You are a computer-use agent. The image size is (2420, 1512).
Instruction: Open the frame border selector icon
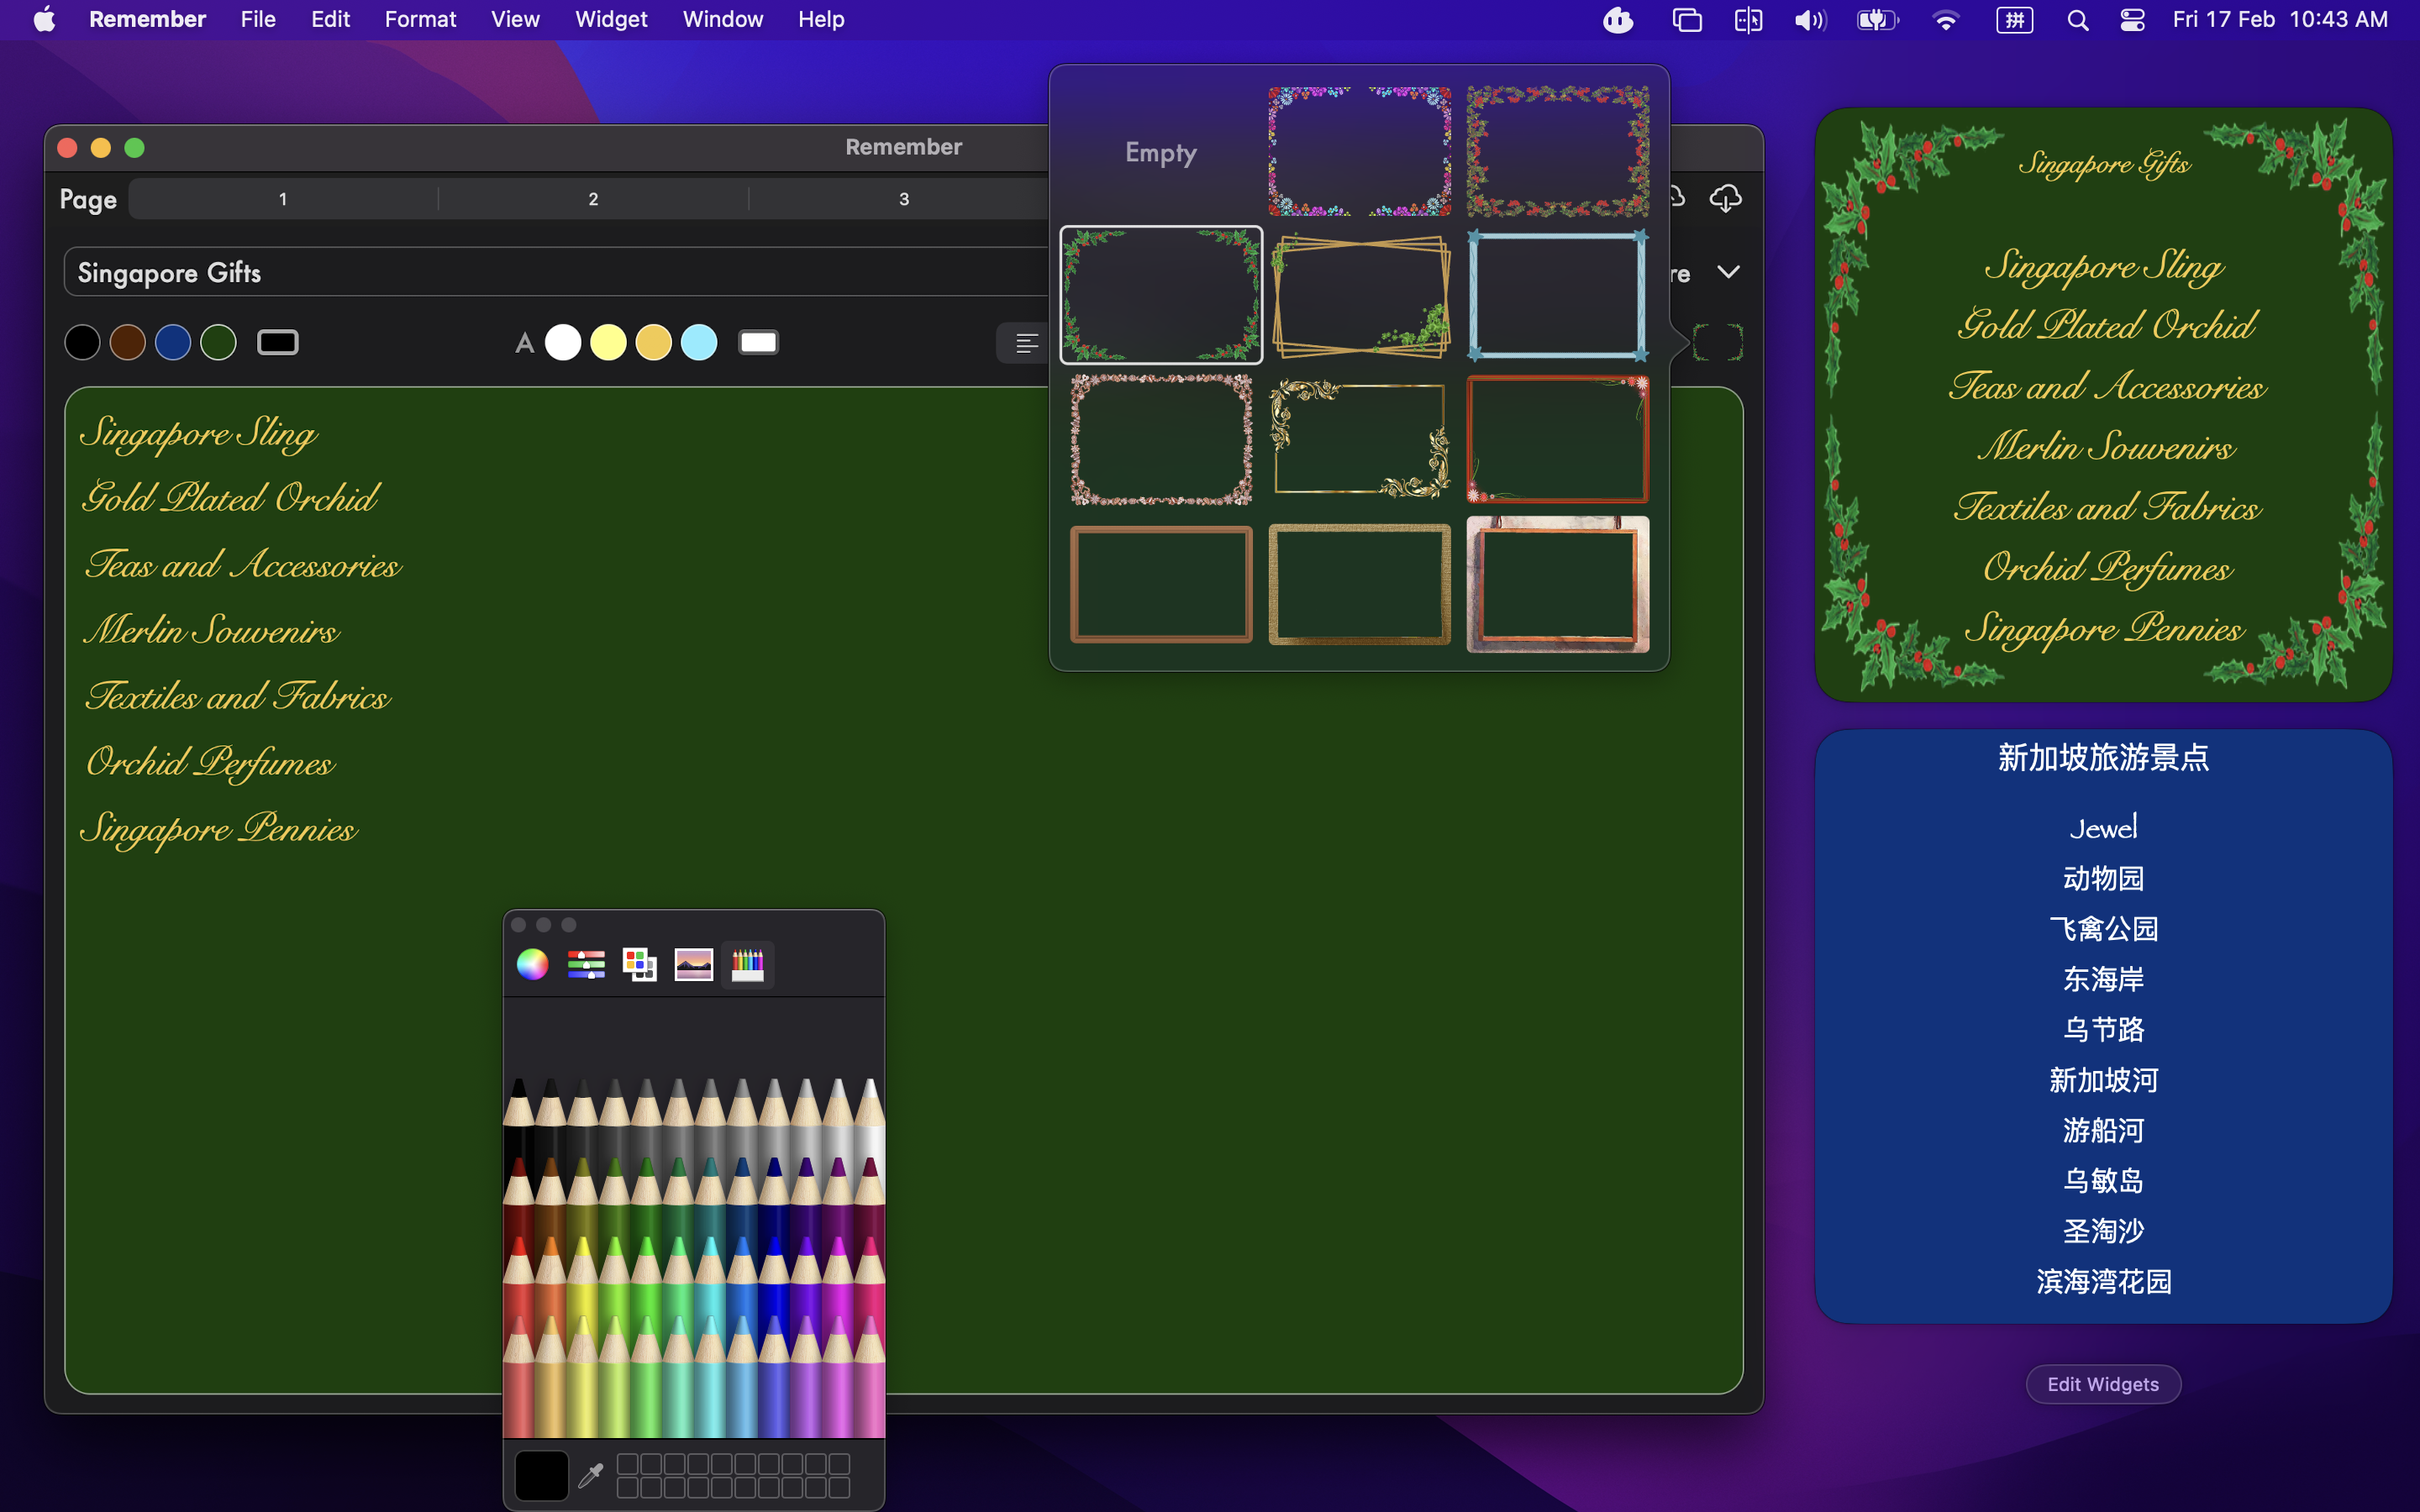[1717, 343]
